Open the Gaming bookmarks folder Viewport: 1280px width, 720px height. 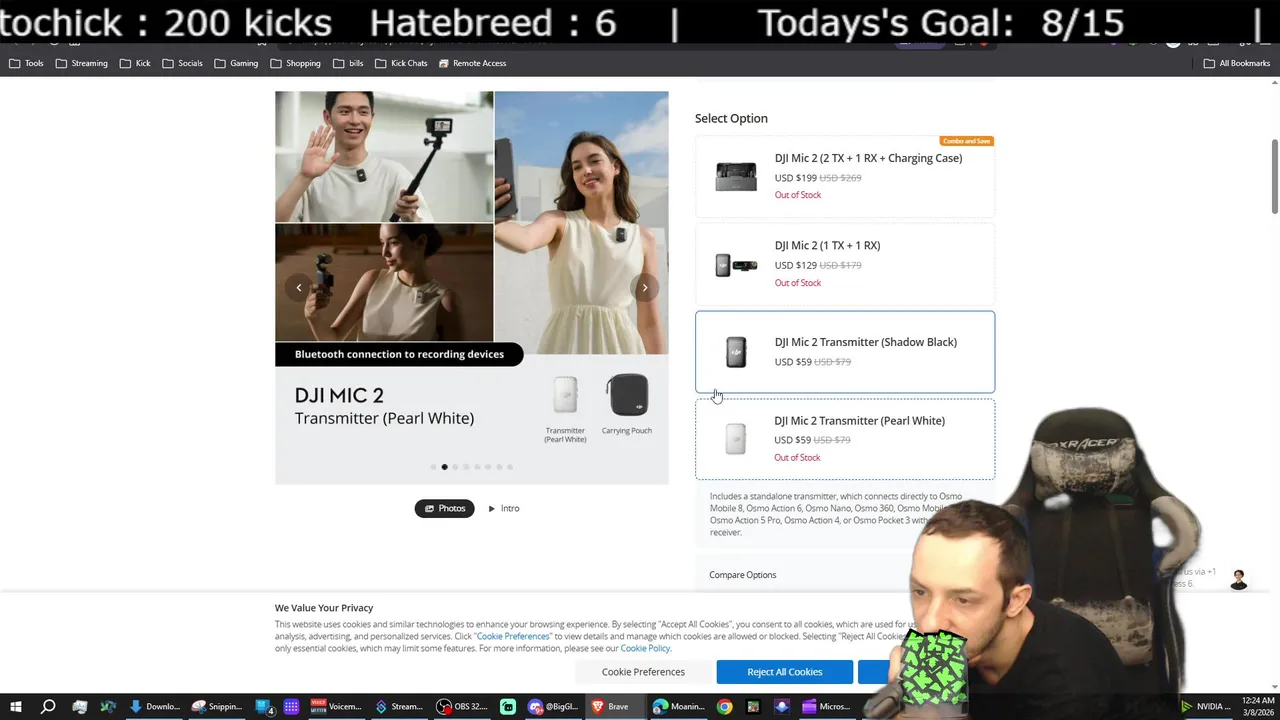(236, 63)
